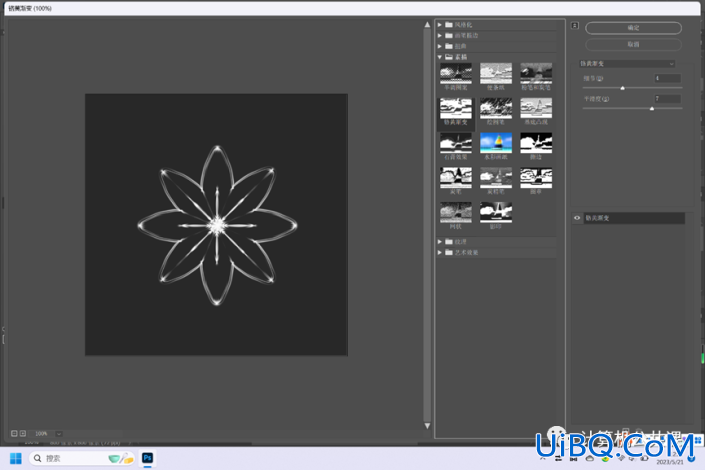Select the 绘图笔 (Graphic Pen) filter thumbnail

(x=495, y=108)
